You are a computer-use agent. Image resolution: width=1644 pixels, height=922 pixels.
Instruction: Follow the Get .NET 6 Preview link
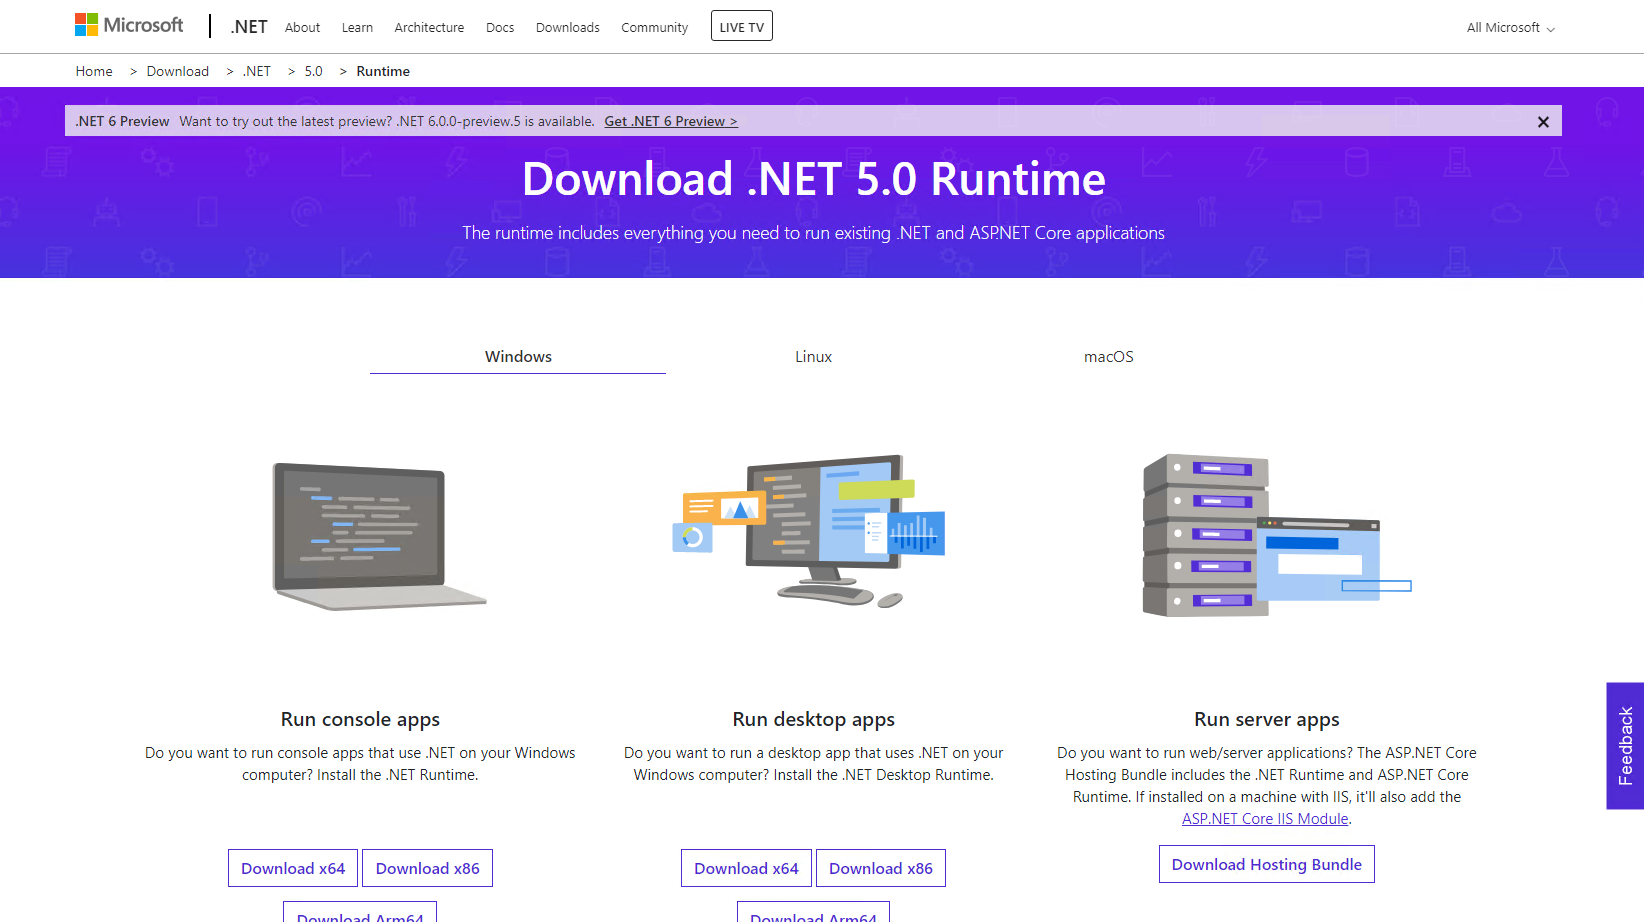670,121
